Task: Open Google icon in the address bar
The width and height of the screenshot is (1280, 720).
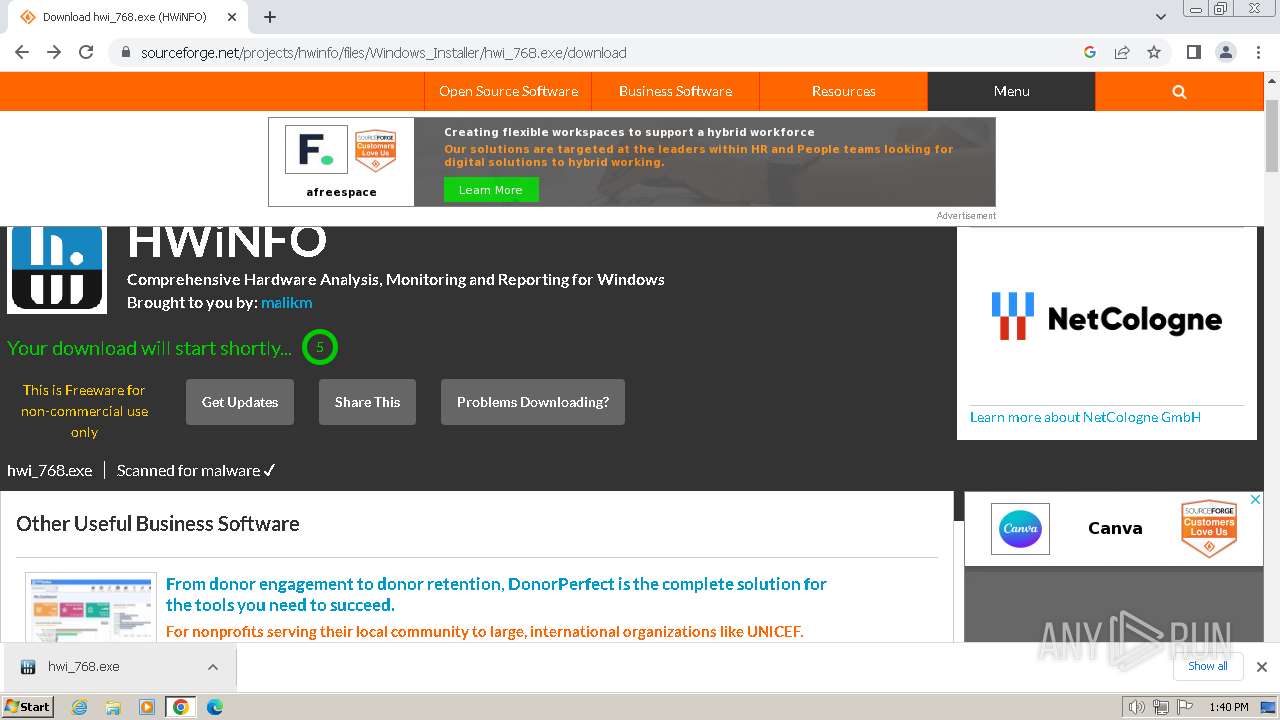Action: (1090, 52)
